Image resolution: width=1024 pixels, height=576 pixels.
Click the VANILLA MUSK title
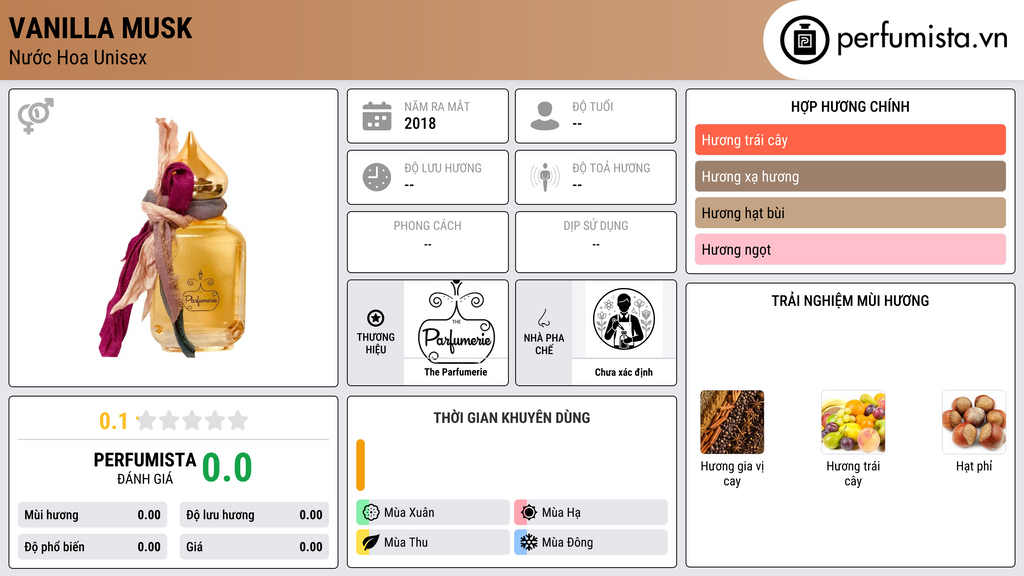click(x=101, y=28)
